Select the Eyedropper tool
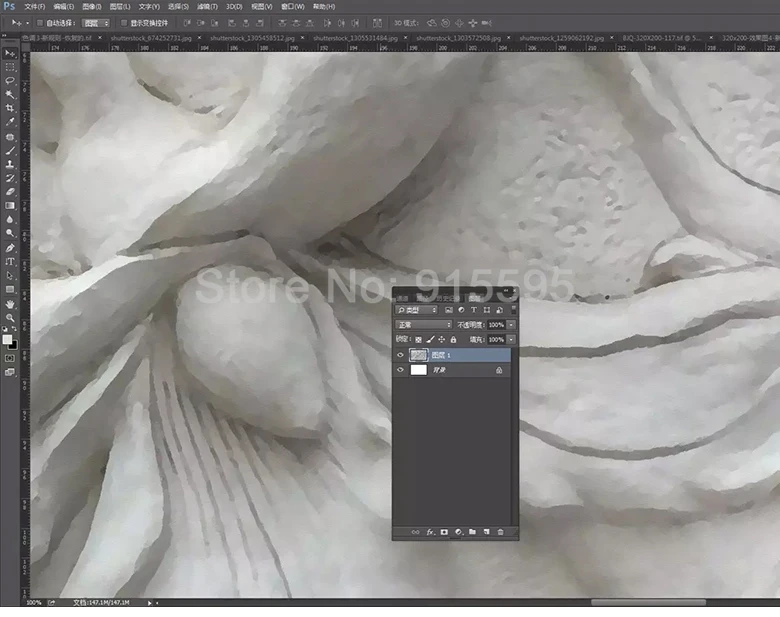The image size is (780, 617). 10,122
